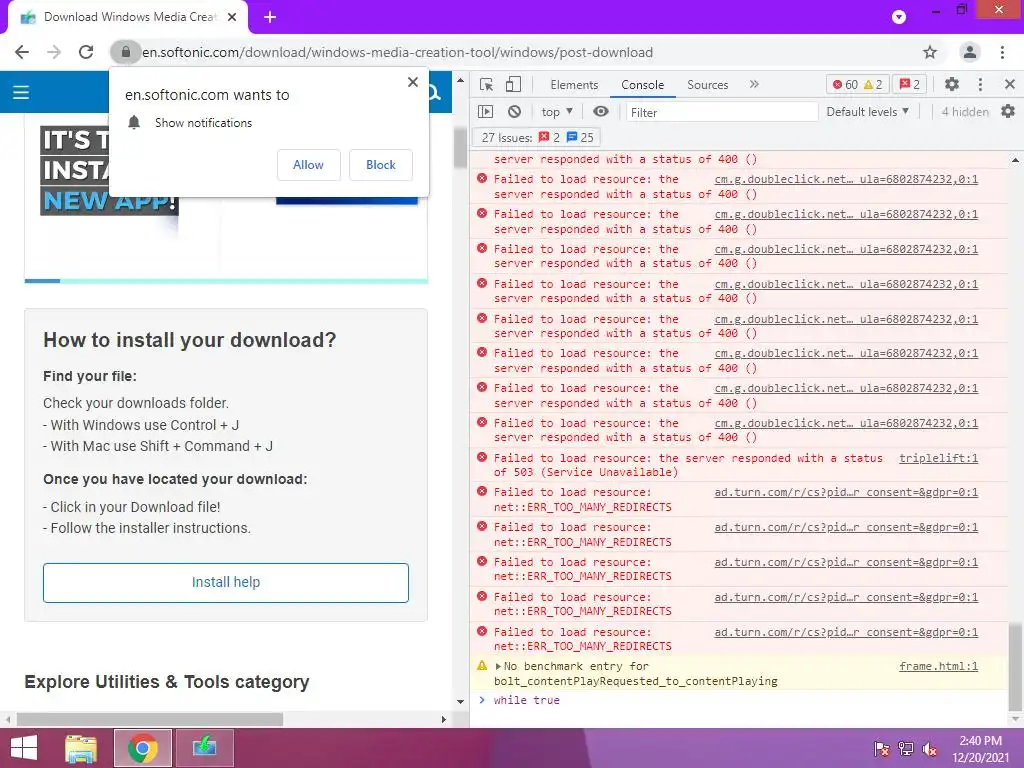Click the browser Forward arrow
This screenshot has height=768, width=1024.
tap(54, 52)
